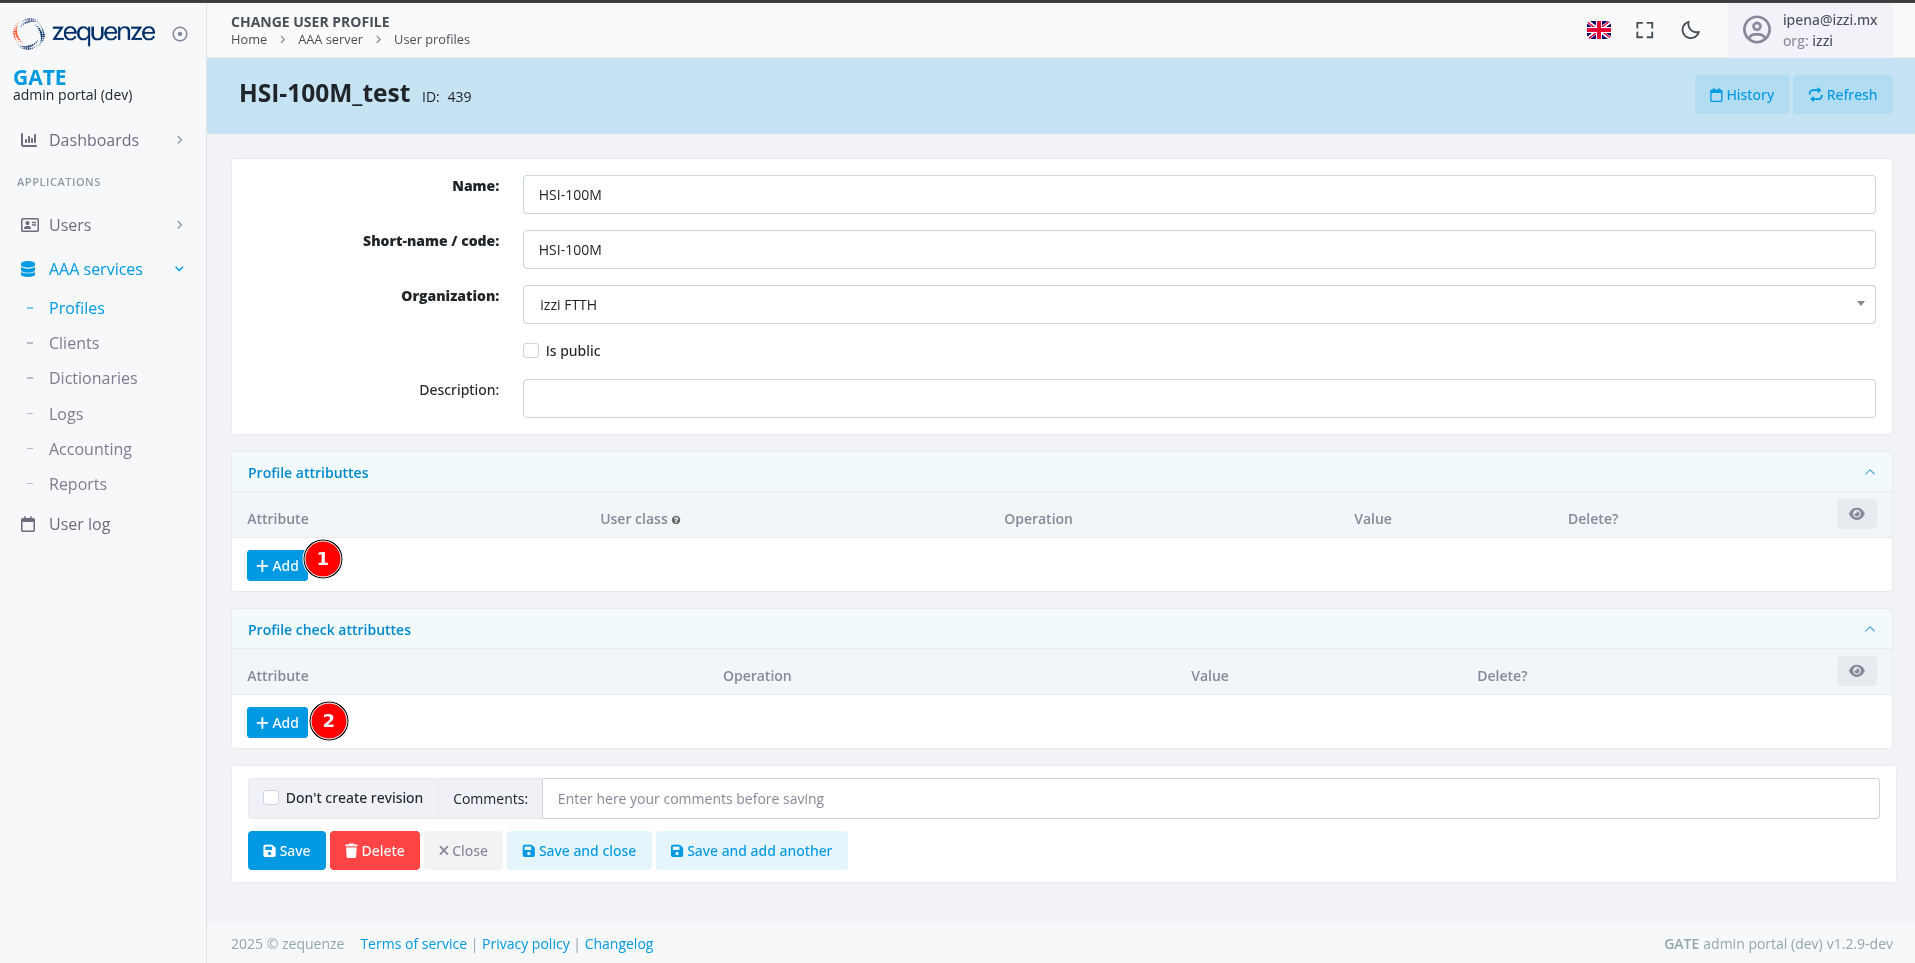
Task: Click the History button
Action: click(x=1741, y=95)
